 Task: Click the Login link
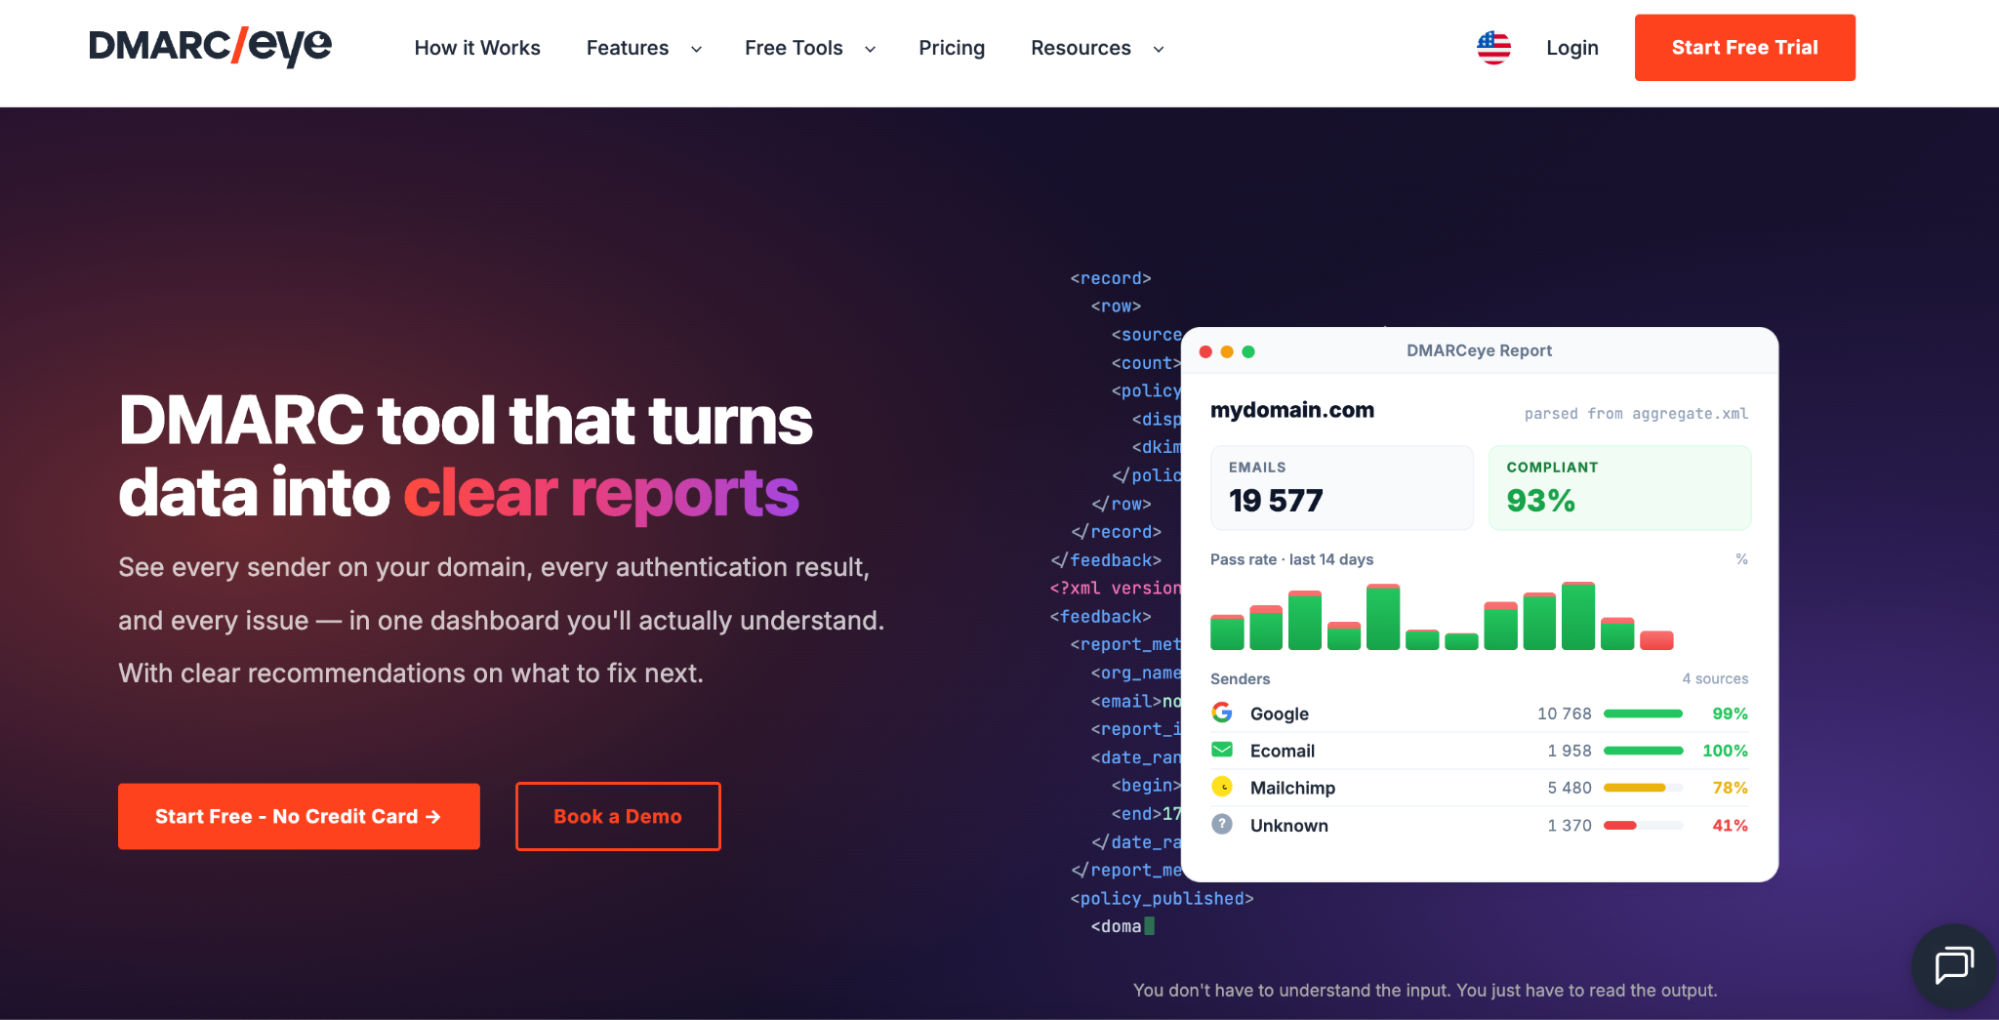pyautogui.click(x=1572, y=47)
